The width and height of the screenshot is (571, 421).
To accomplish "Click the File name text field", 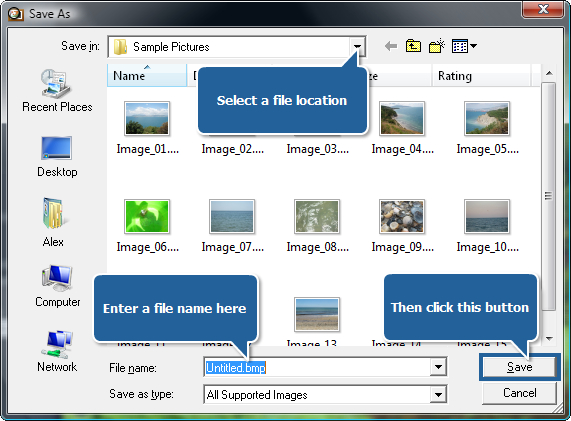I will pyautogui.click(x=317, y=367).
